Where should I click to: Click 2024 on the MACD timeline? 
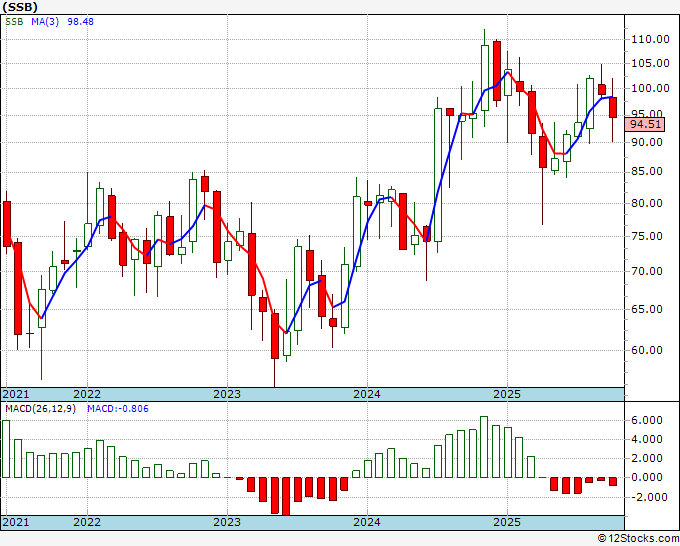(x=367, y=522)
